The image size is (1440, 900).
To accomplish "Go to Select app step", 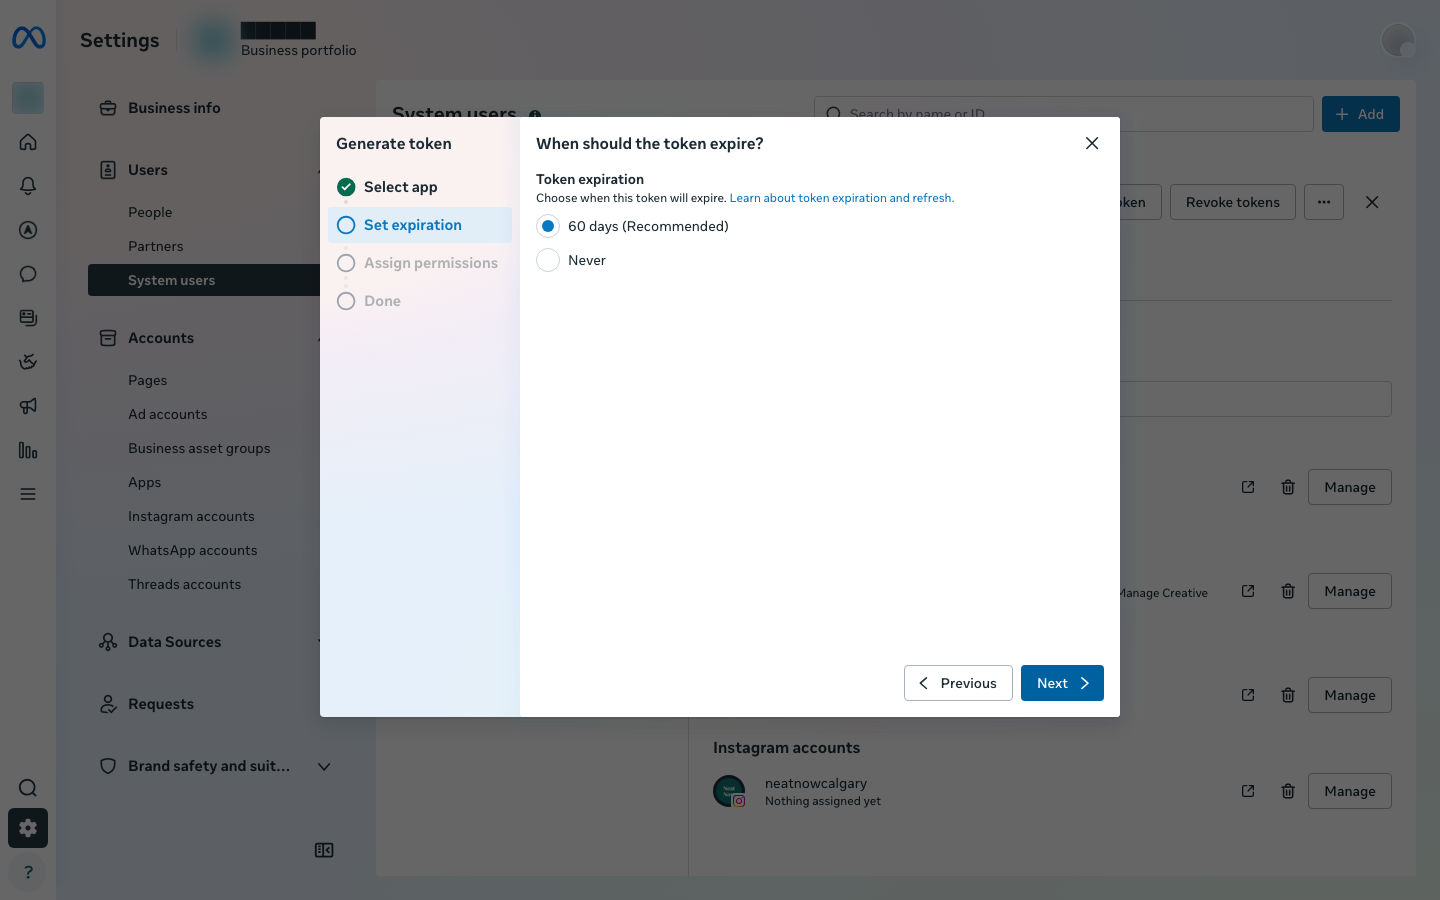I will [x=420, y=187].
